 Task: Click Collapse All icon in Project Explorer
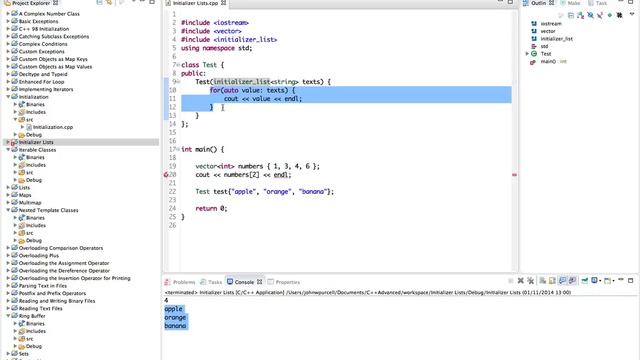click(x=99, y=2)
